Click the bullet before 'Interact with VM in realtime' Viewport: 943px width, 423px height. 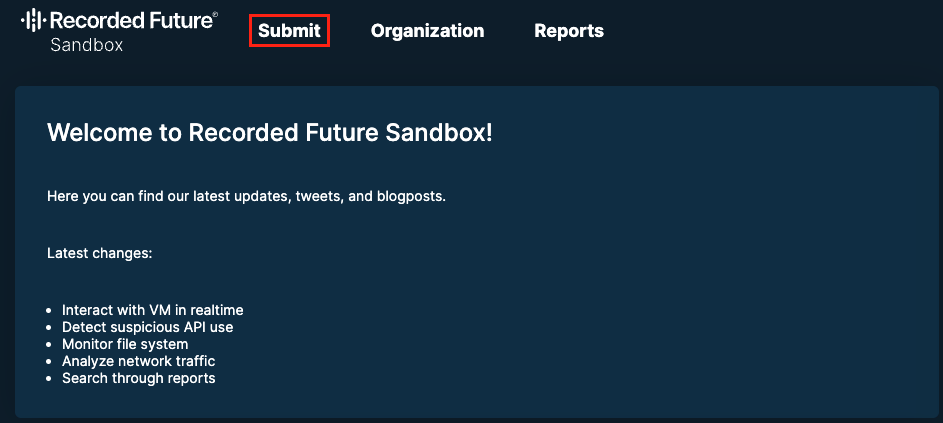[x=50, y=311]
